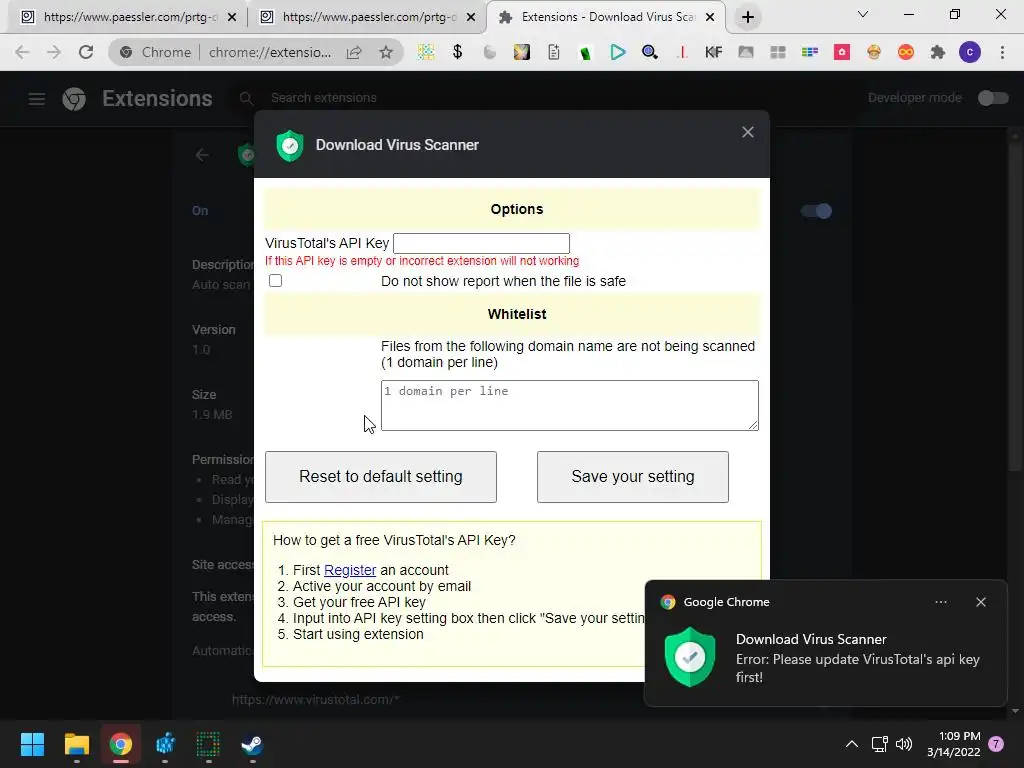
Task: Toggle the extension On/Off switch
Action: click(816, 211)
